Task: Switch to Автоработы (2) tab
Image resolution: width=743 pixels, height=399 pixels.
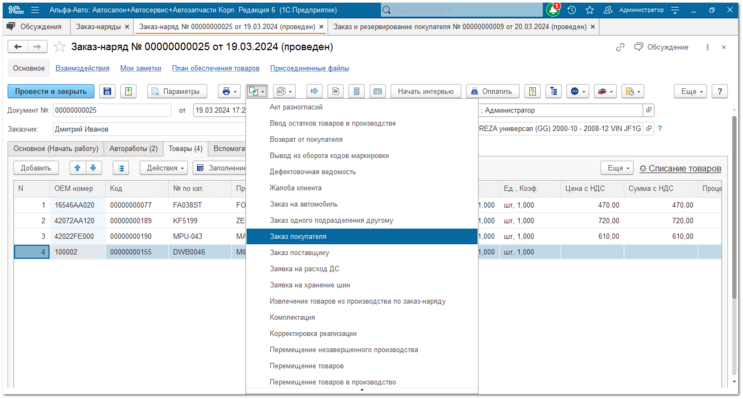Action: pyautogui.click(x=134, y=148)
